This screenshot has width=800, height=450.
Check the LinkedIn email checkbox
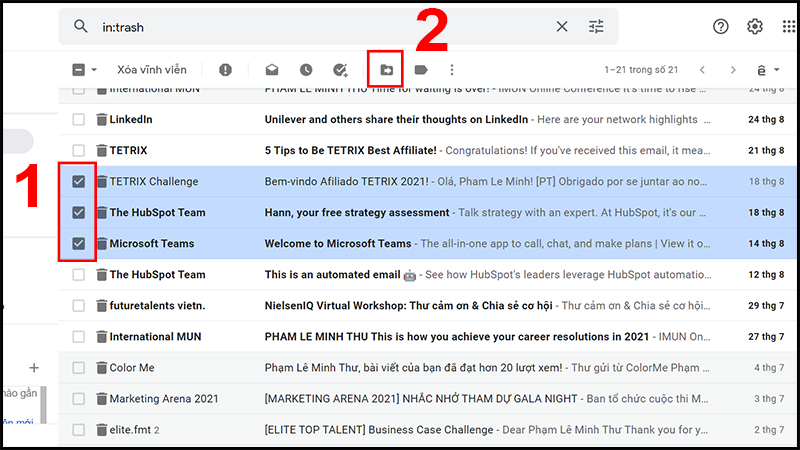pos(79,119)
